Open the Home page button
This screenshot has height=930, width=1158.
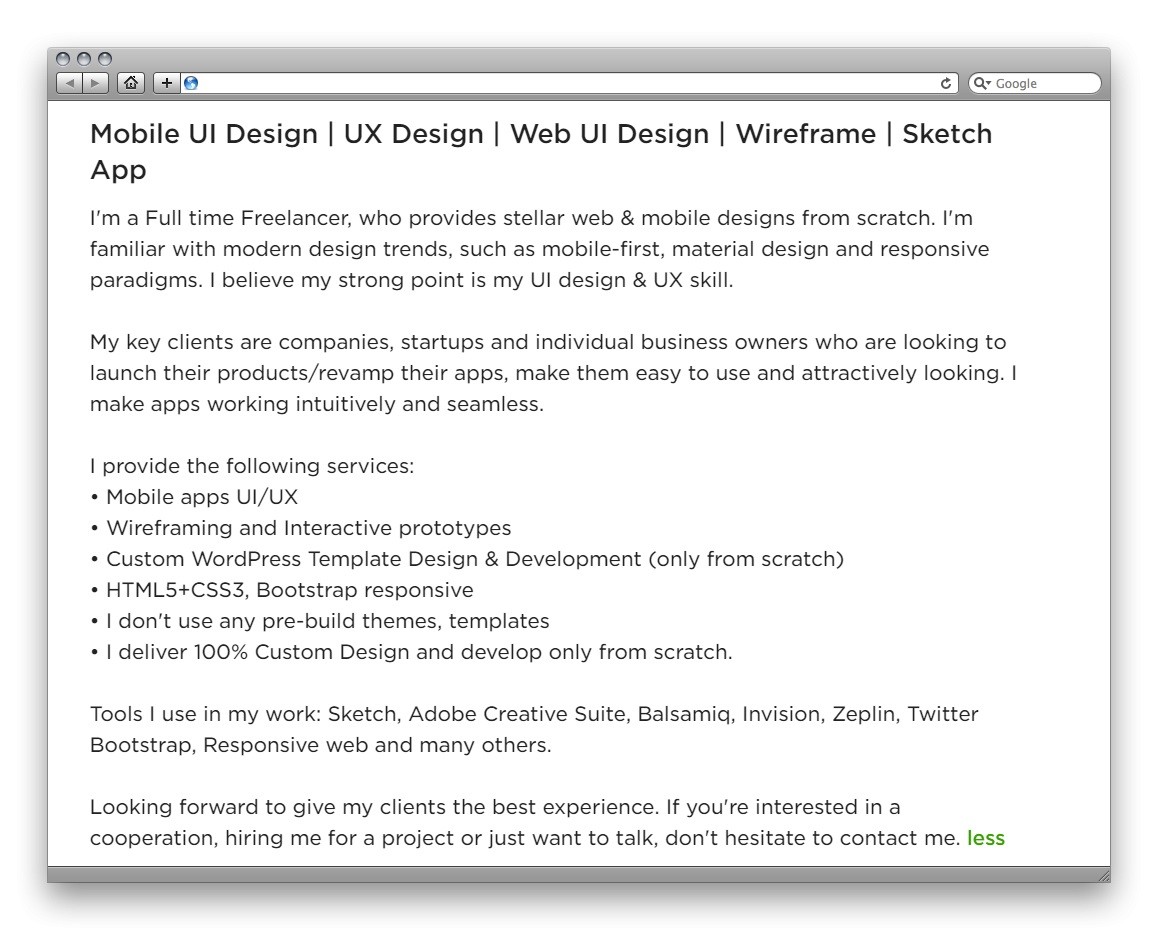tap(131, 84)
